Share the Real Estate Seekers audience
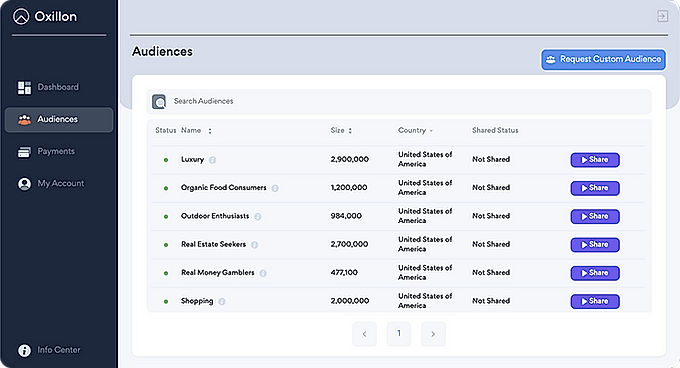 (595, 245)
